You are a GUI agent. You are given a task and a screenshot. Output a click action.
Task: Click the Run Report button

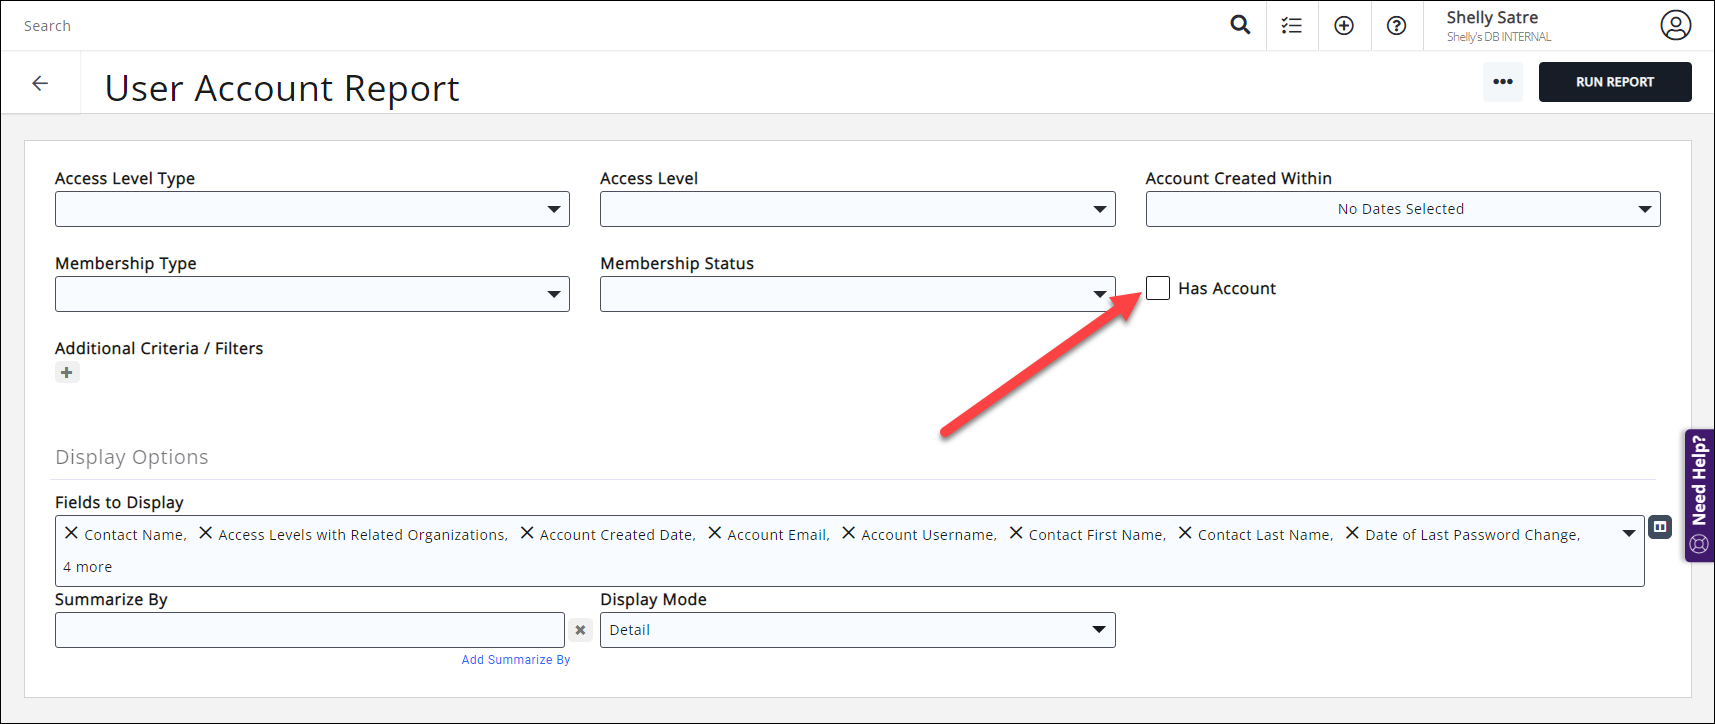[1614, 82]
